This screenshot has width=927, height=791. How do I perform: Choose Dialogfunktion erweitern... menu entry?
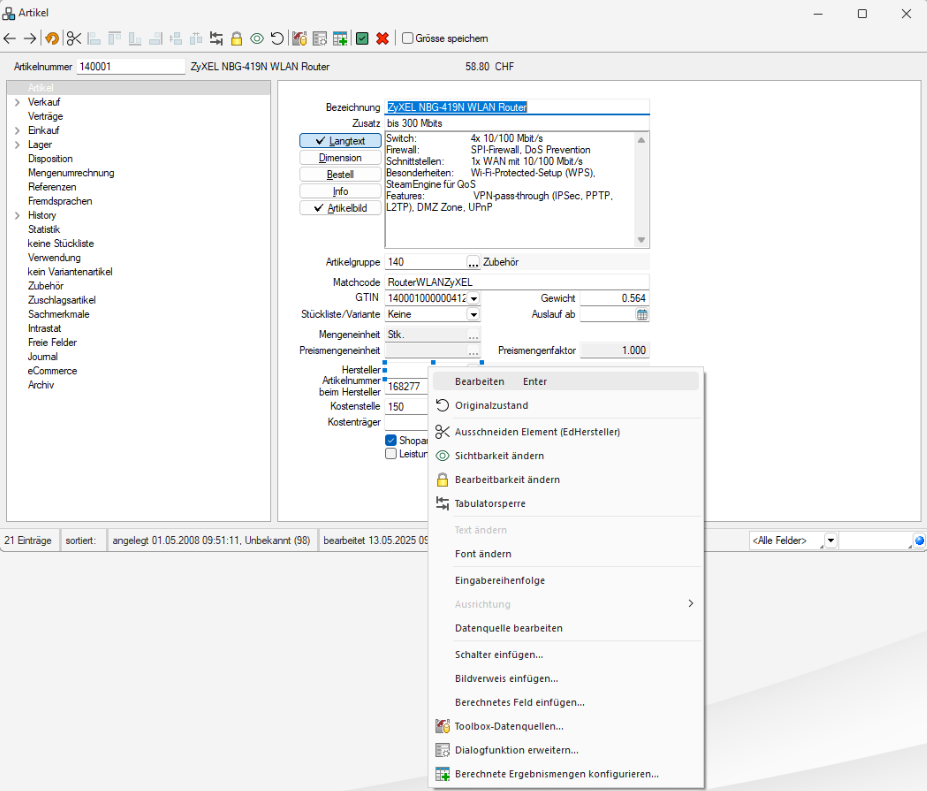(566, 750)
